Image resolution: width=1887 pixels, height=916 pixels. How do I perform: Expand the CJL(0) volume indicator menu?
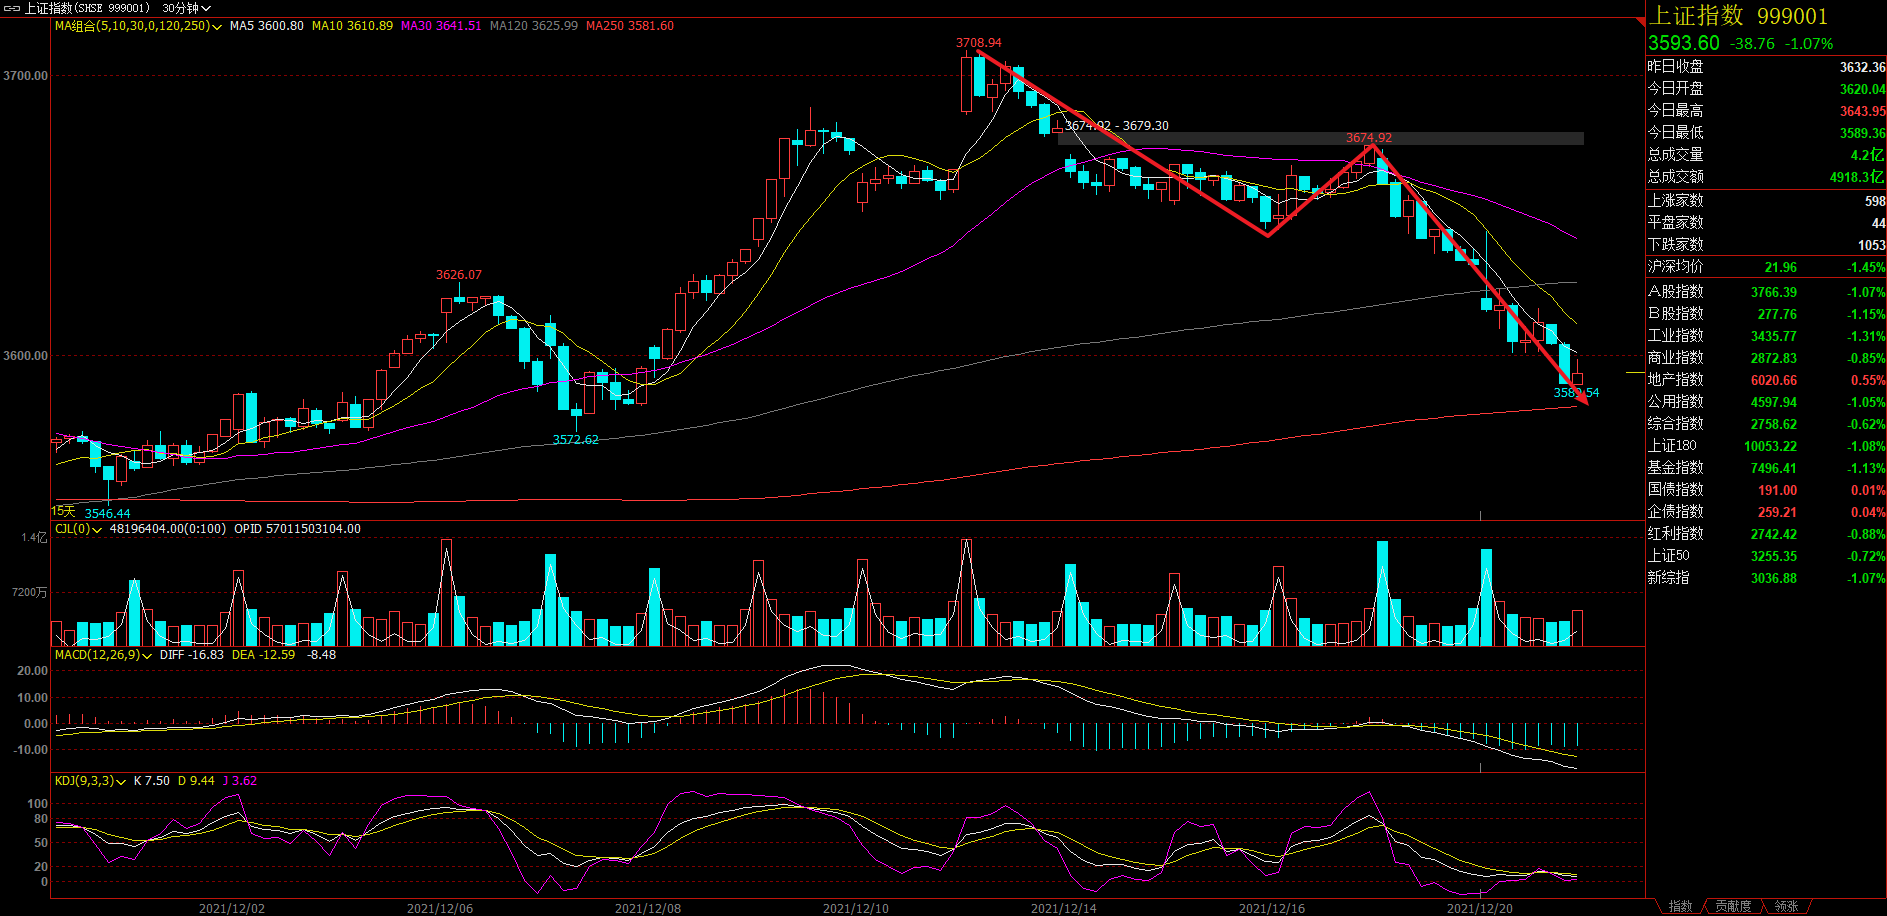pos(97,530)
